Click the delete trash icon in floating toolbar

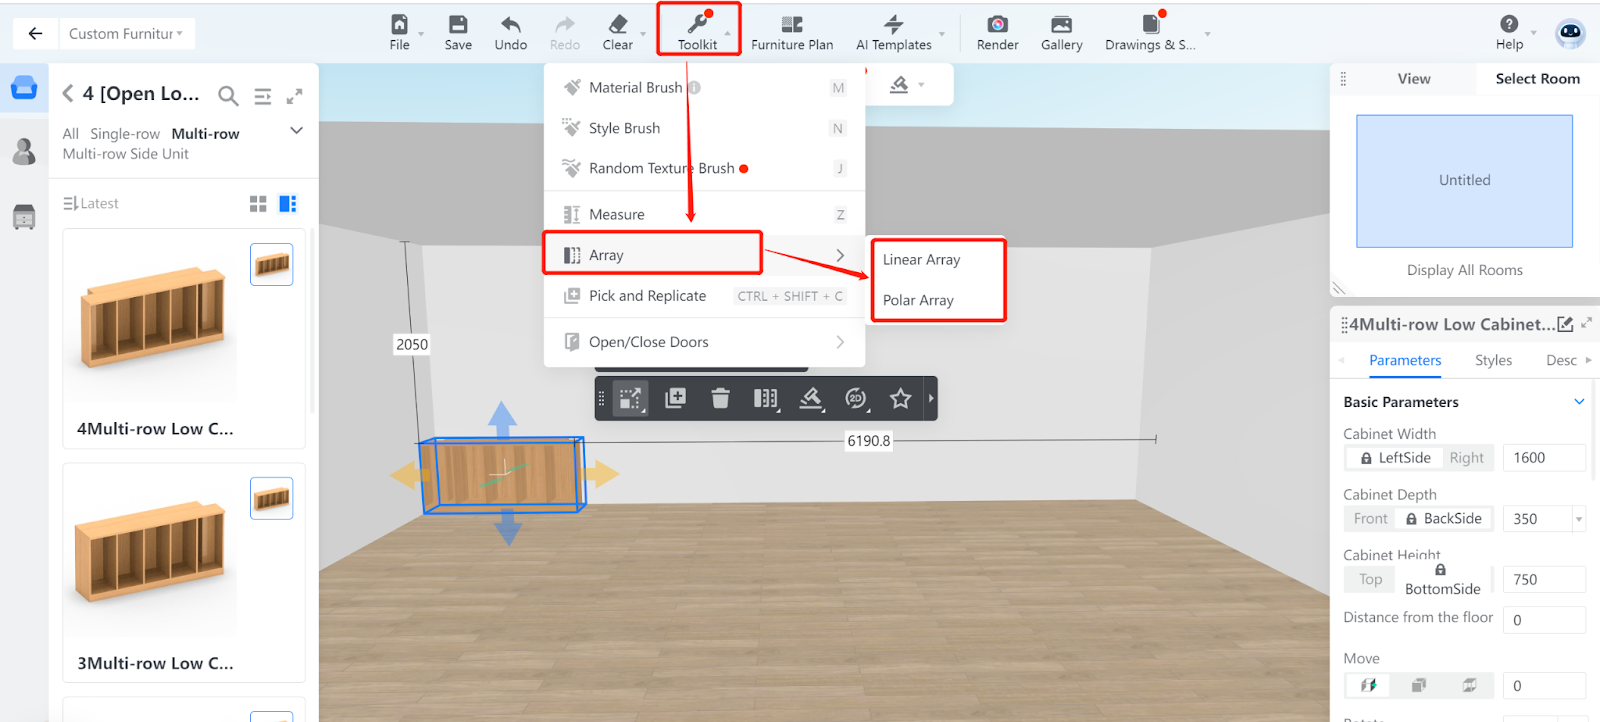[720, 399]
